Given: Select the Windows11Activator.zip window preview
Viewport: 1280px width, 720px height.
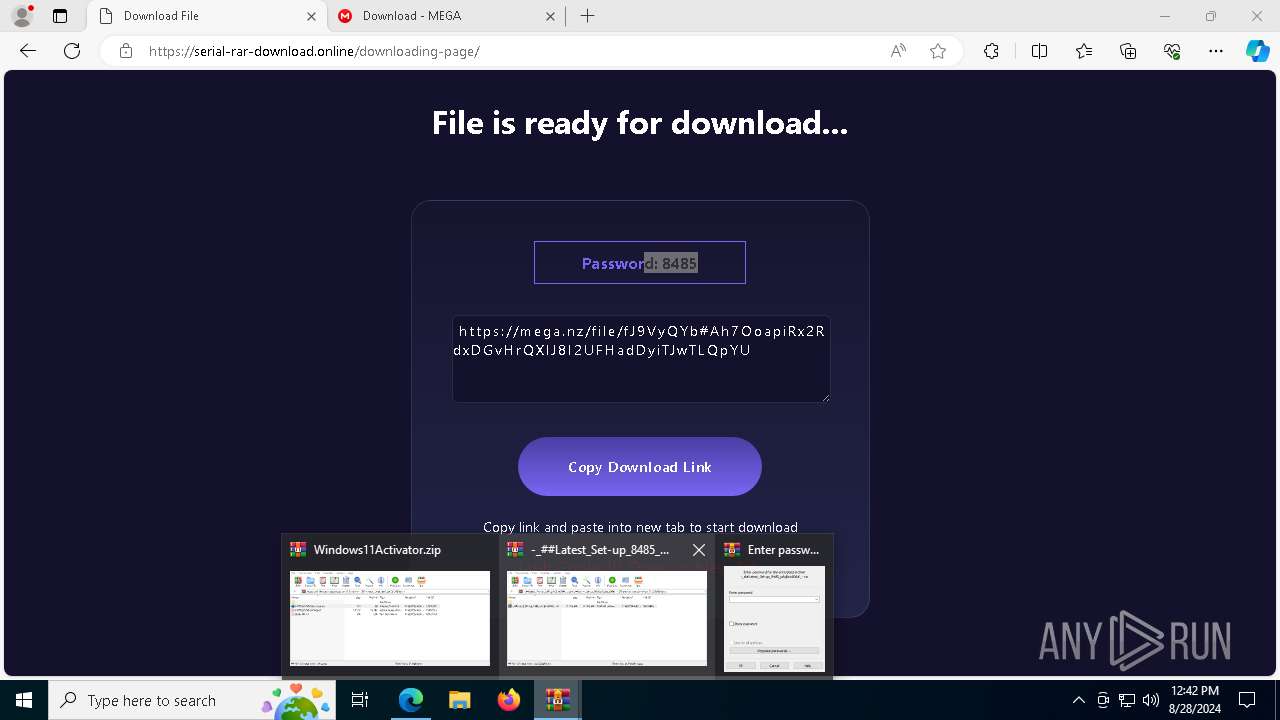Looking at the screenshot, I should [390, 606].
